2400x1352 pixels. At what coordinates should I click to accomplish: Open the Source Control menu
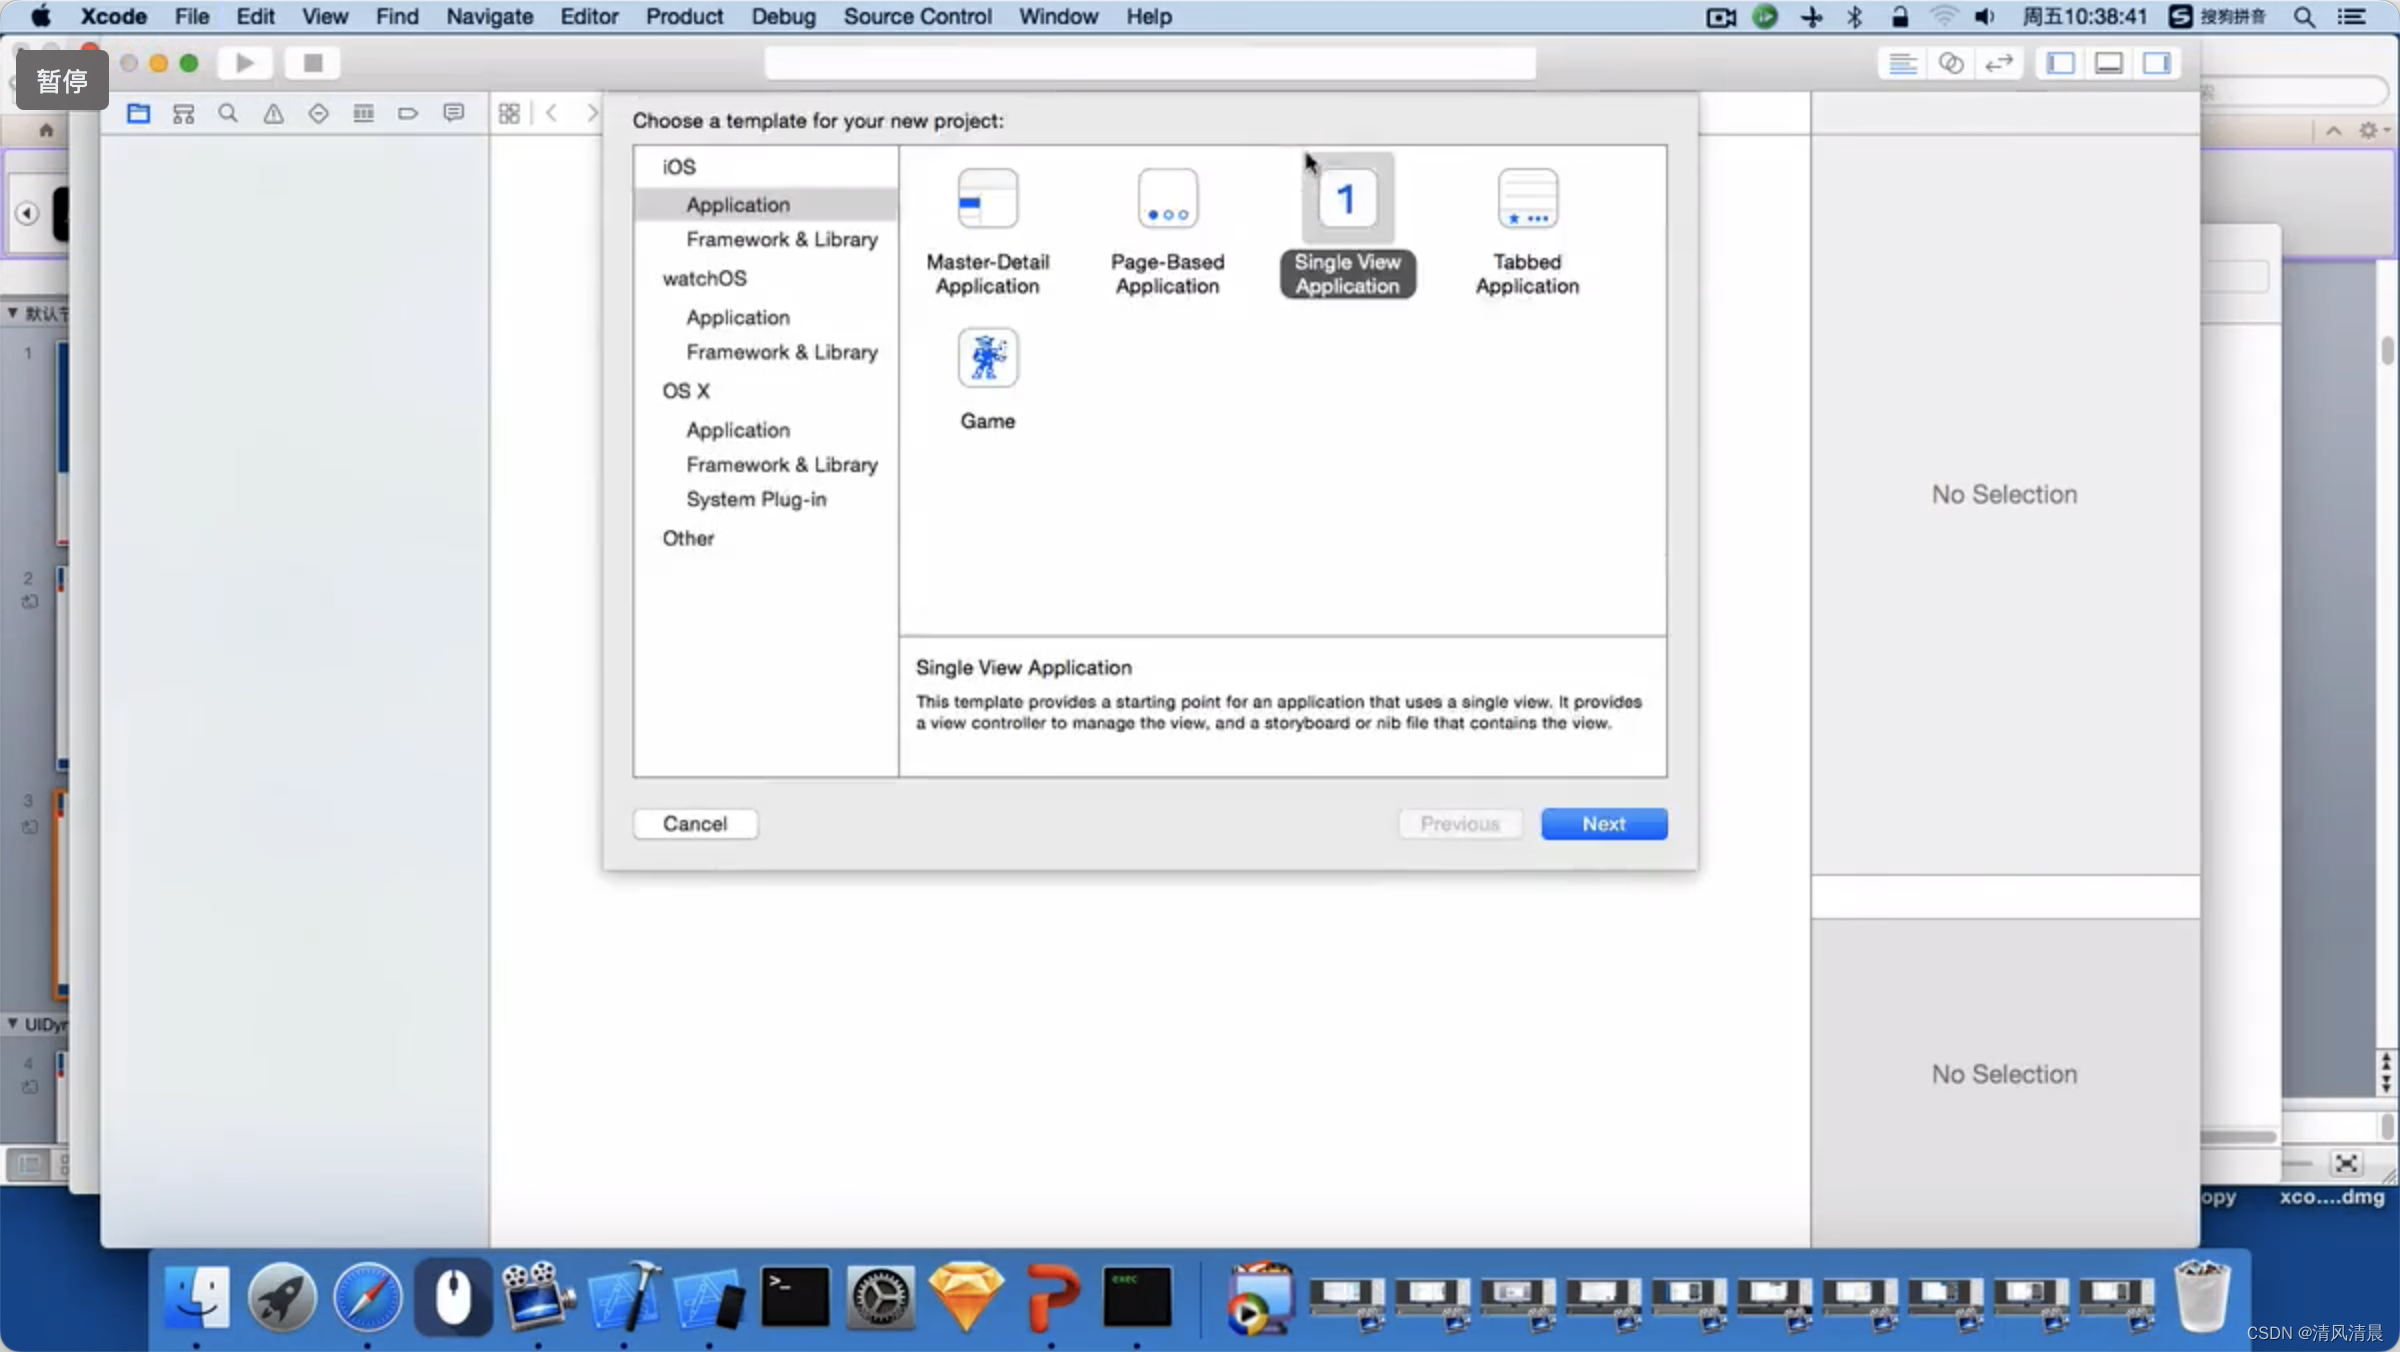[x=917, y=16]
